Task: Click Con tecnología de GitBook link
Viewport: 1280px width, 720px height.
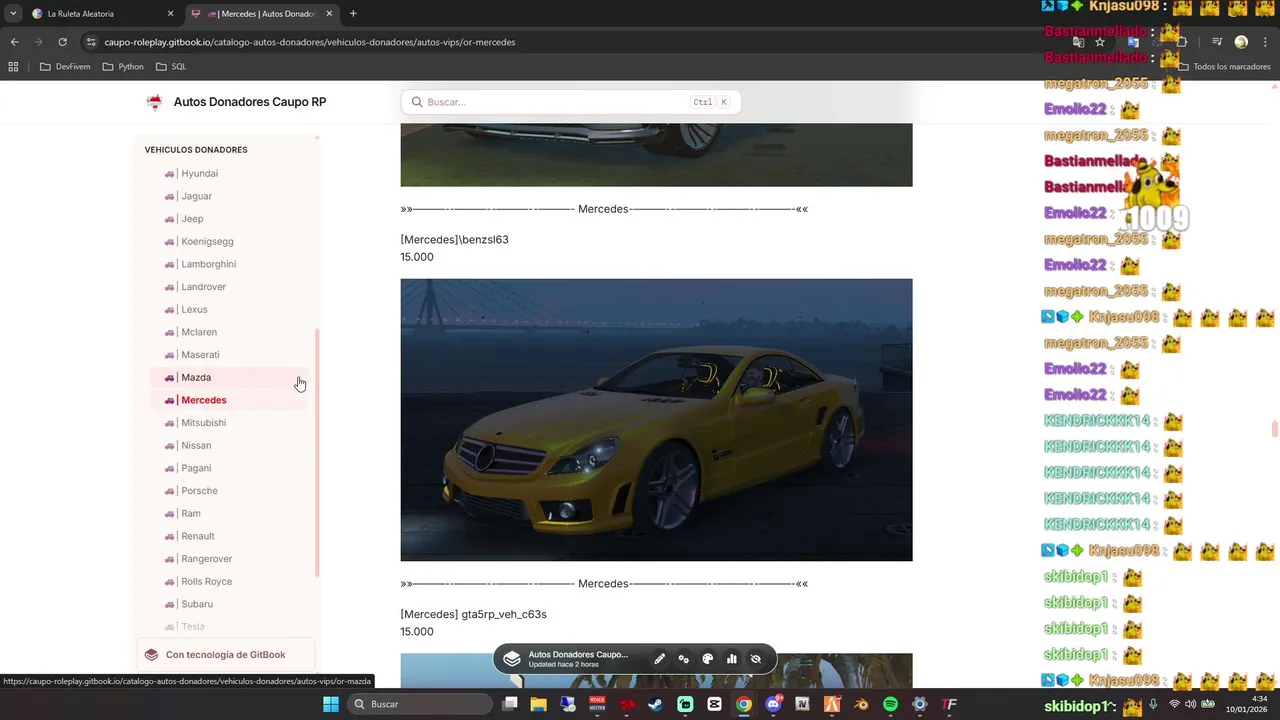Action: click(x=226, y=655)
